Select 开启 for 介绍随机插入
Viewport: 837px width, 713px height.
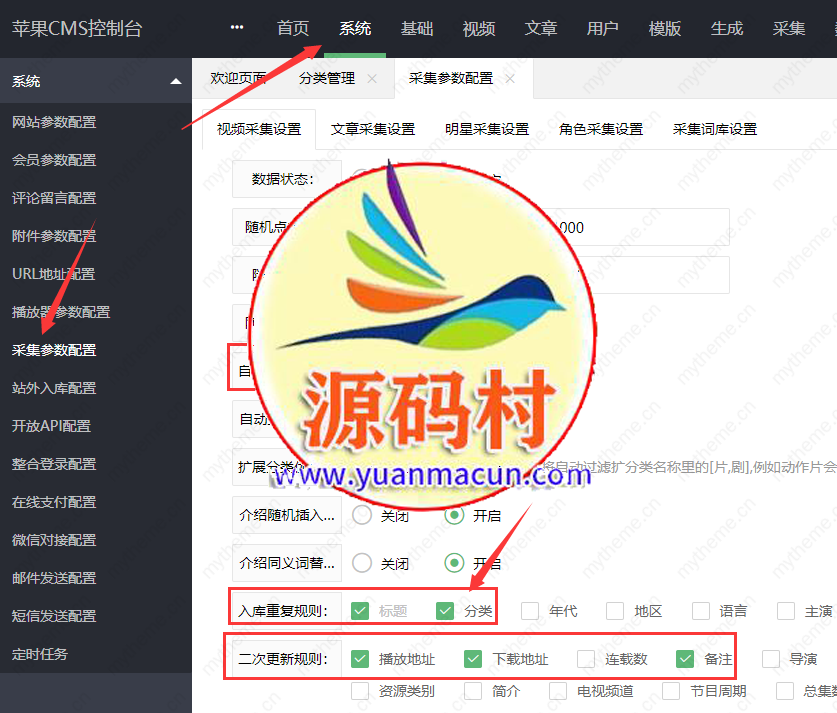pos(454,516)
